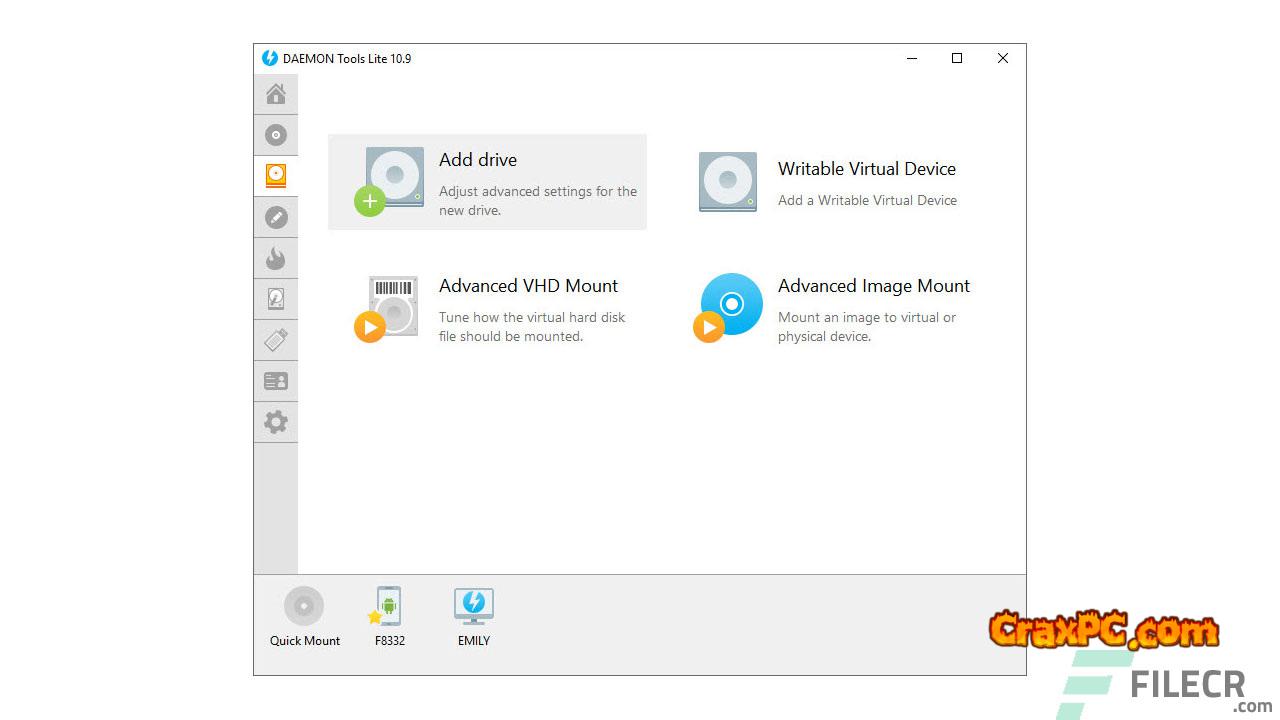Open the gear Settings sidebar icon
1280x720 pixels.
coord(276,422)
